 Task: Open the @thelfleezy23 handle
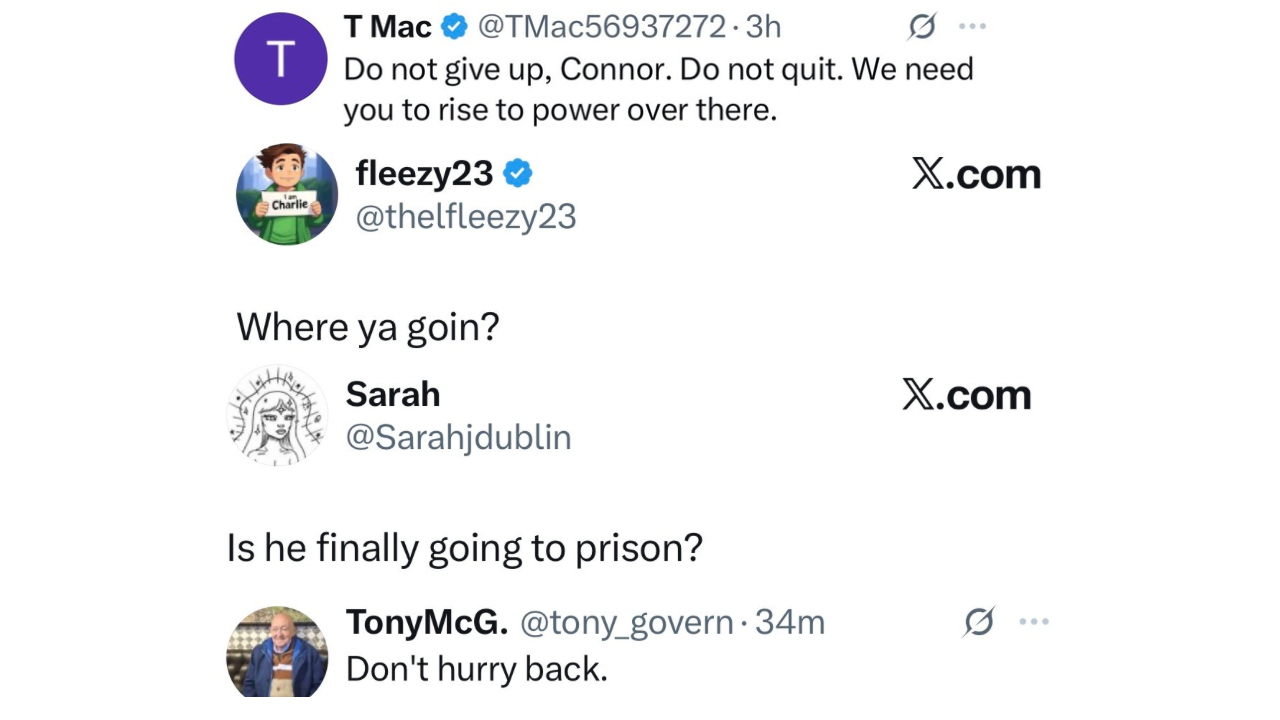pyautogui.click(x=466, y=217)
